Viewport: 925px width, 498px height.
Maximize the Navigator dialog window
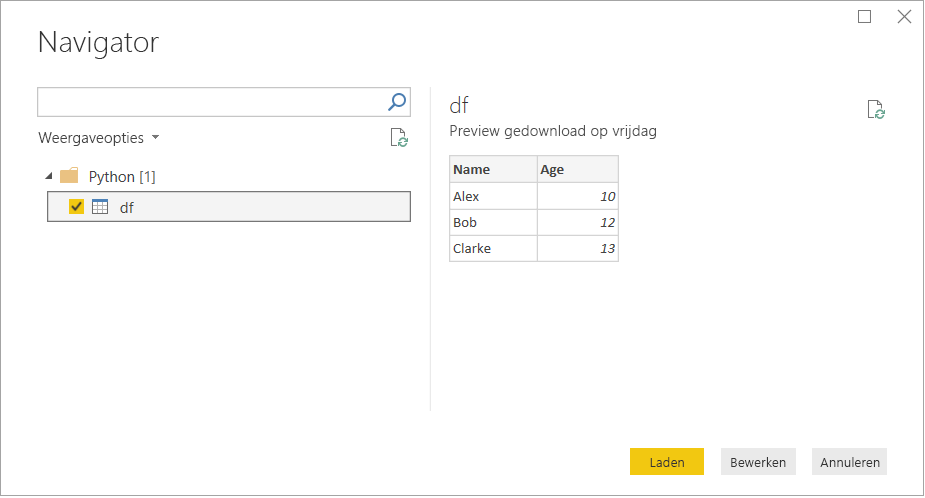click(x=865, y=16)
